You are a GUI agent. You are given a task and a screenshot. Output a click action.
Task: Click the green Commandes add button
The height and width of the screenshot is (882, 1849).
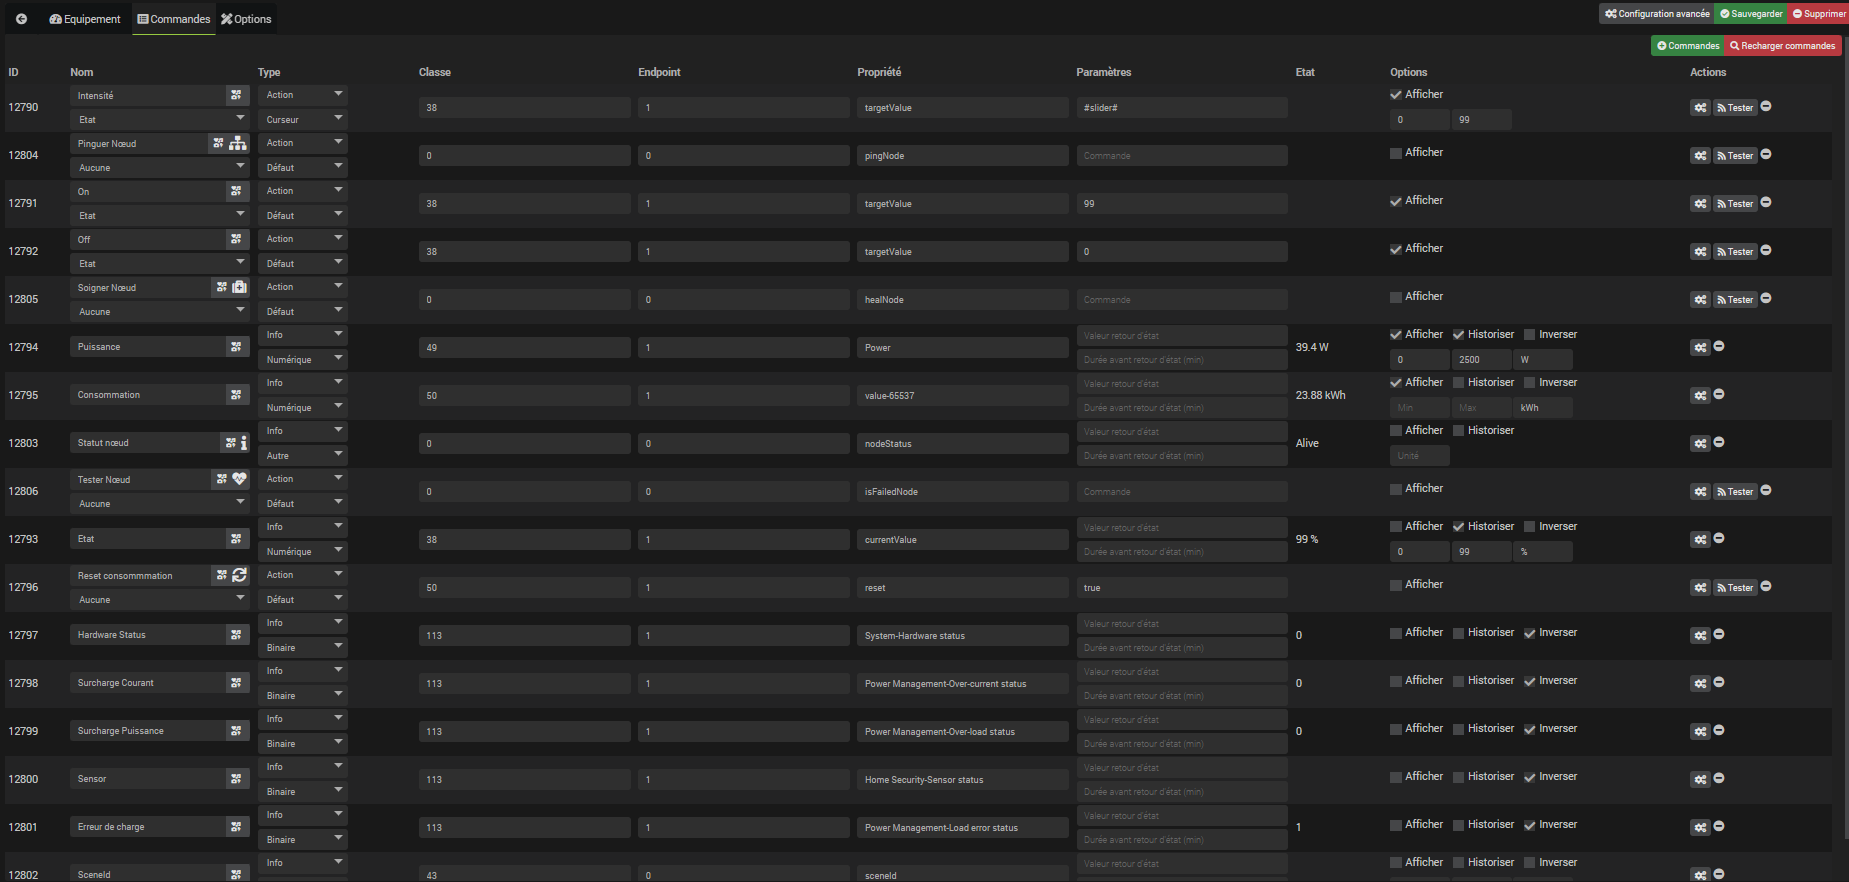1687,46
